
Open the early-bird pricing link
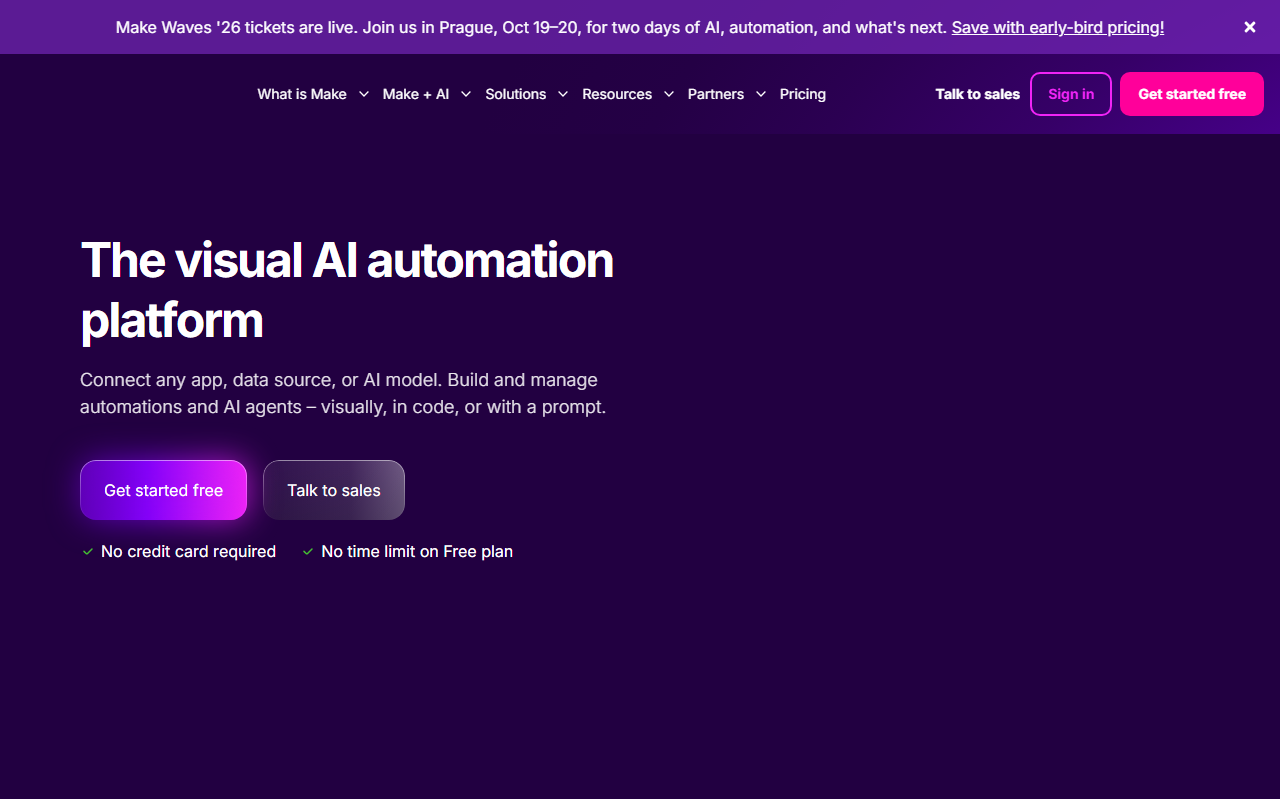[1058, 27]
